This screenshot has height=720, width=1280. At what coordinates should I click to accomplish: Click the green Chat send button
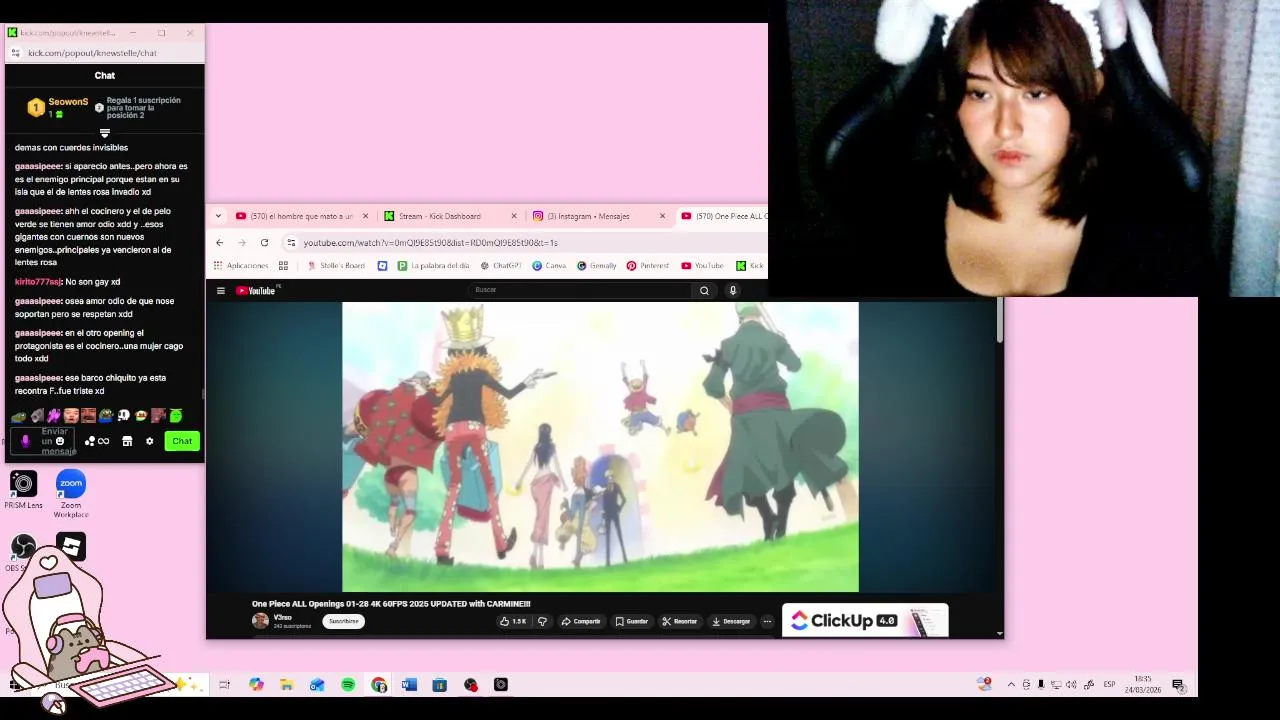pyautogui.click(x=182, y=441)
